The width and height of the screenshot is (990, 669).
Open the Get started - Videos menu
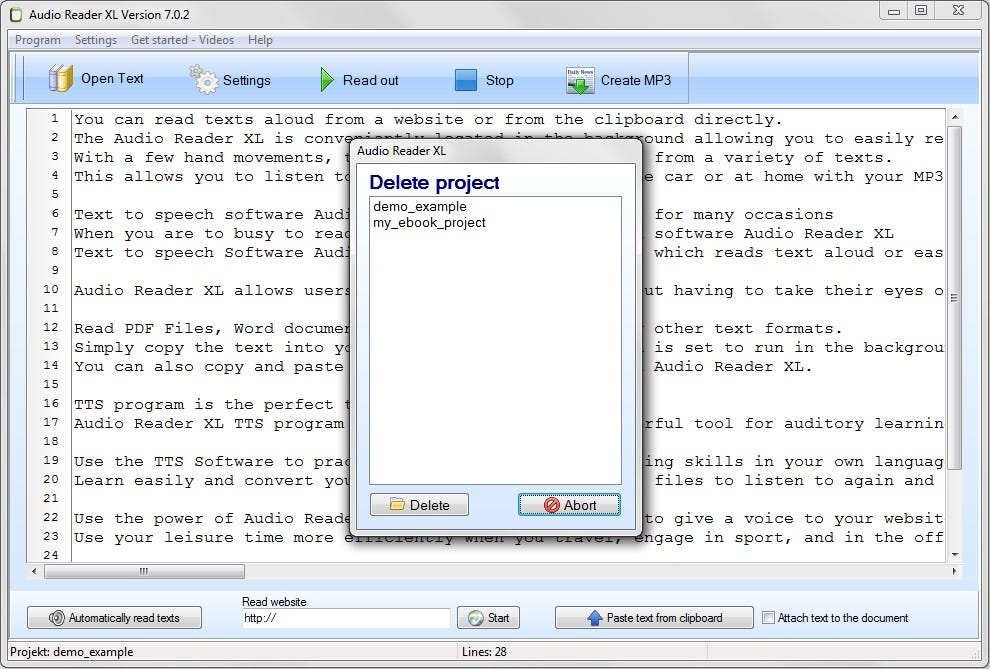pos(183,40)
